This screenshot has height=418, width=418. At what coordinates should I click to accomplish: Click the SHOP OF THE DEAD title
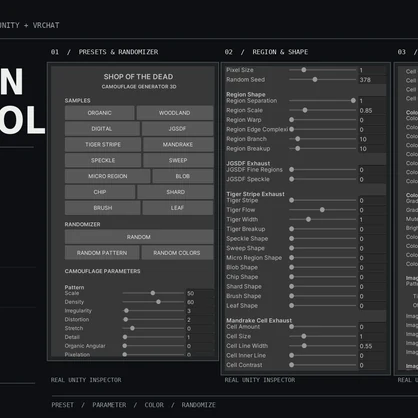click(x=138, y=77)
